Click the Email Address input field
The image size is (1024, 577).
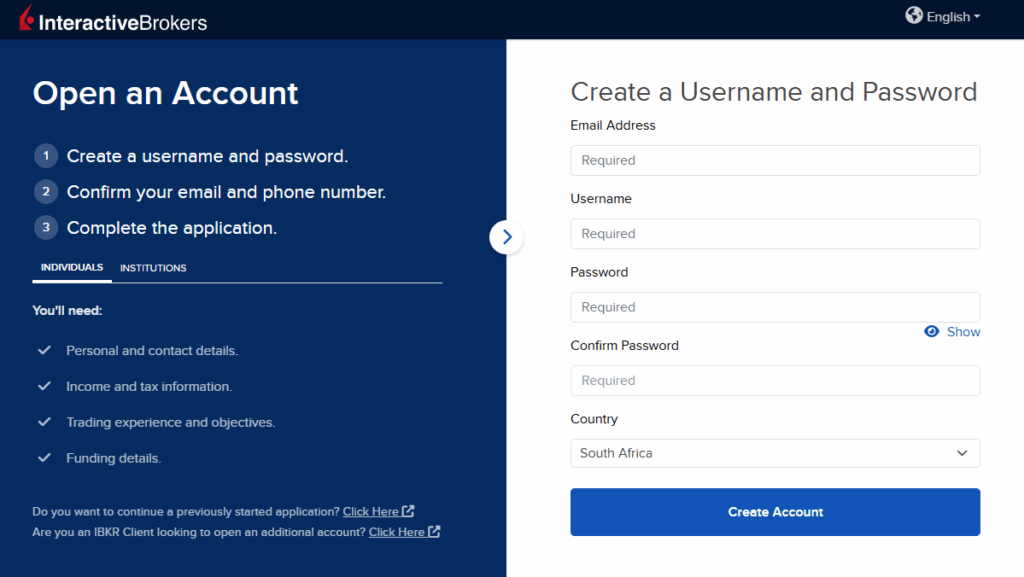775,160
